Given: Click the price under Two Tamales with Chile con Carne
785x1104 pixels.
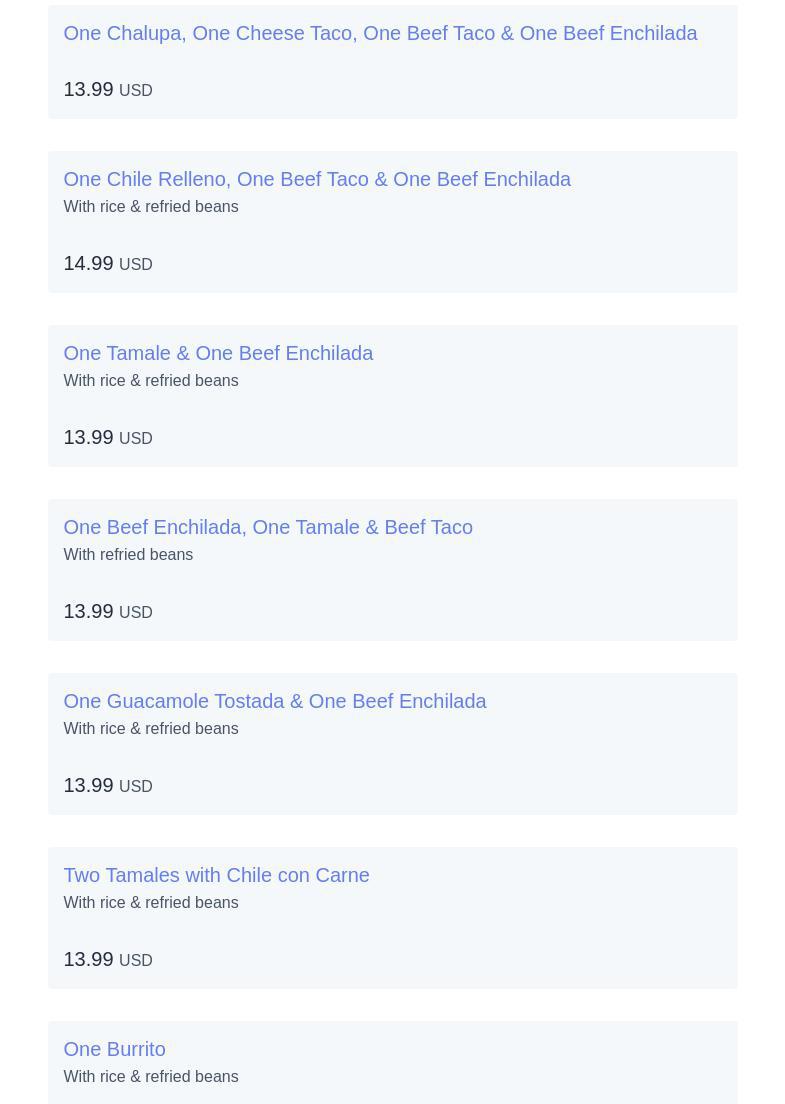Looking at the screenshot, I should pos(108,959).
